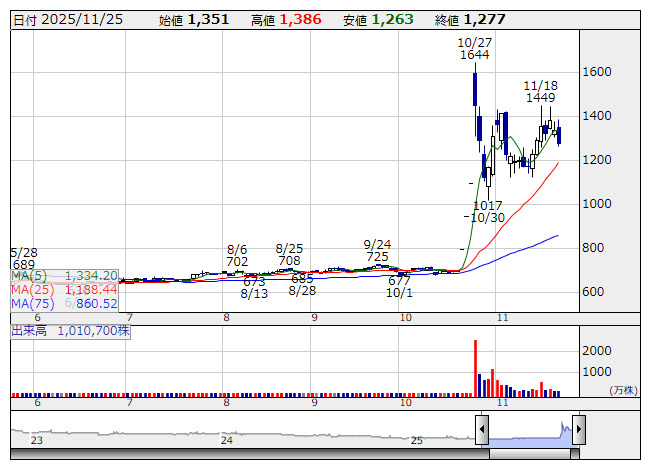Click the left range handle arrow
Screen dimensions: 653x470
coord(482,430)
